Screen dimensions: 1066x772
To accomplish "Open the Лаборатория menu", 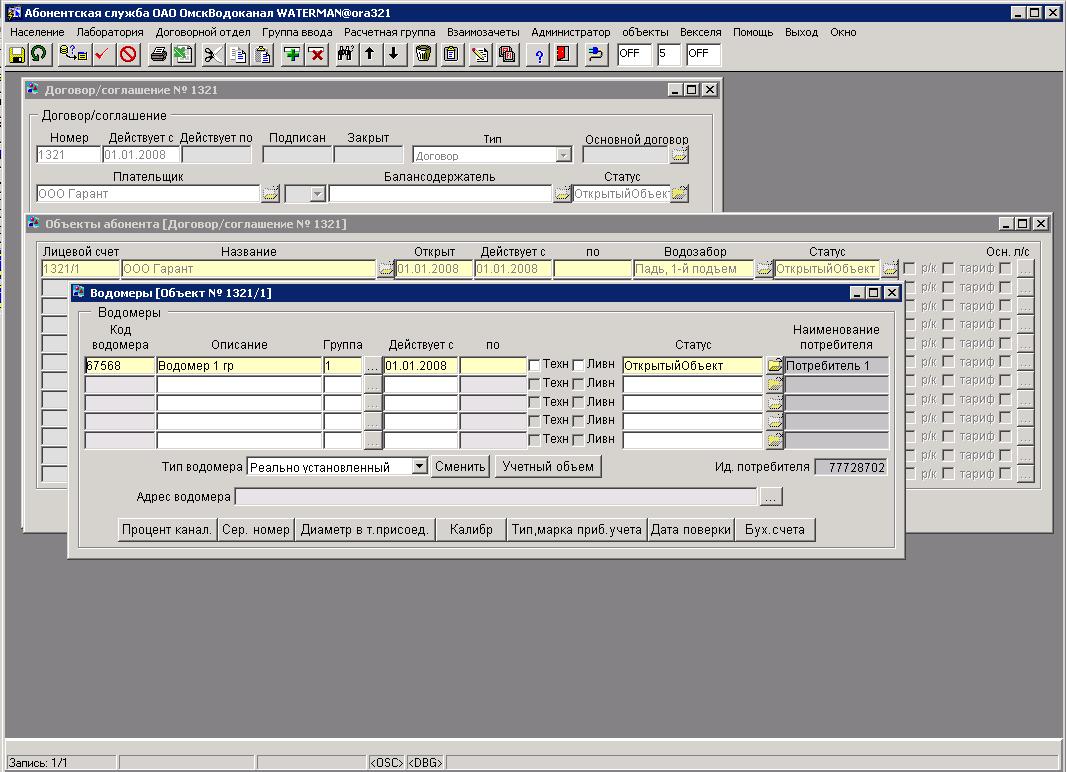I will click(x=110, y=32).
